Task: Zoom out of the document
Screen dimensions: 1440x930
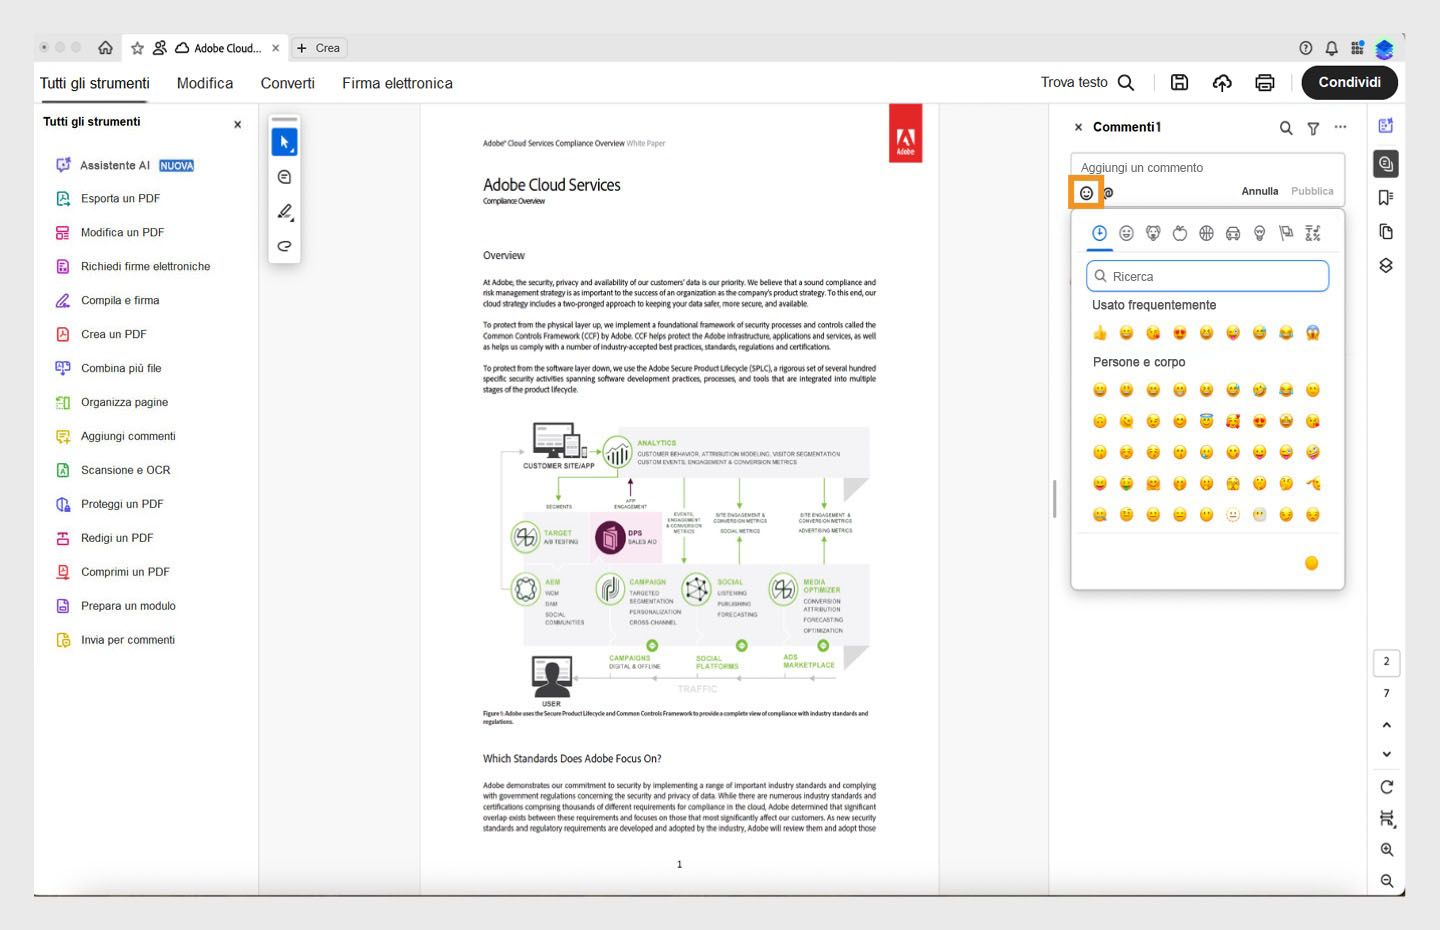Action: tap(1387, 881)
